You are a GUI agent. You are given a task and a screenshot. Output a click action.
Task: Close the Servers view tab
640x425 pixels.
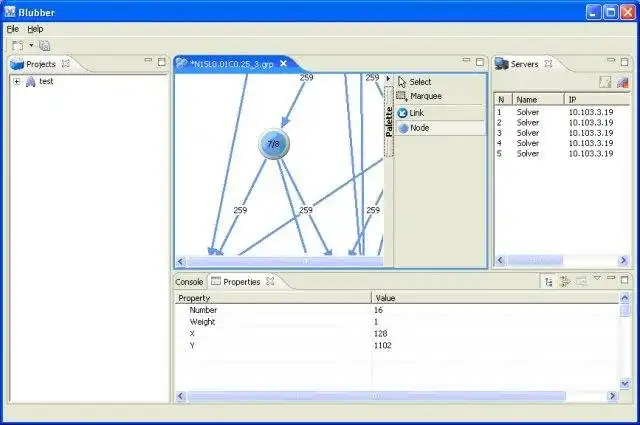click(x=549, y=64)
